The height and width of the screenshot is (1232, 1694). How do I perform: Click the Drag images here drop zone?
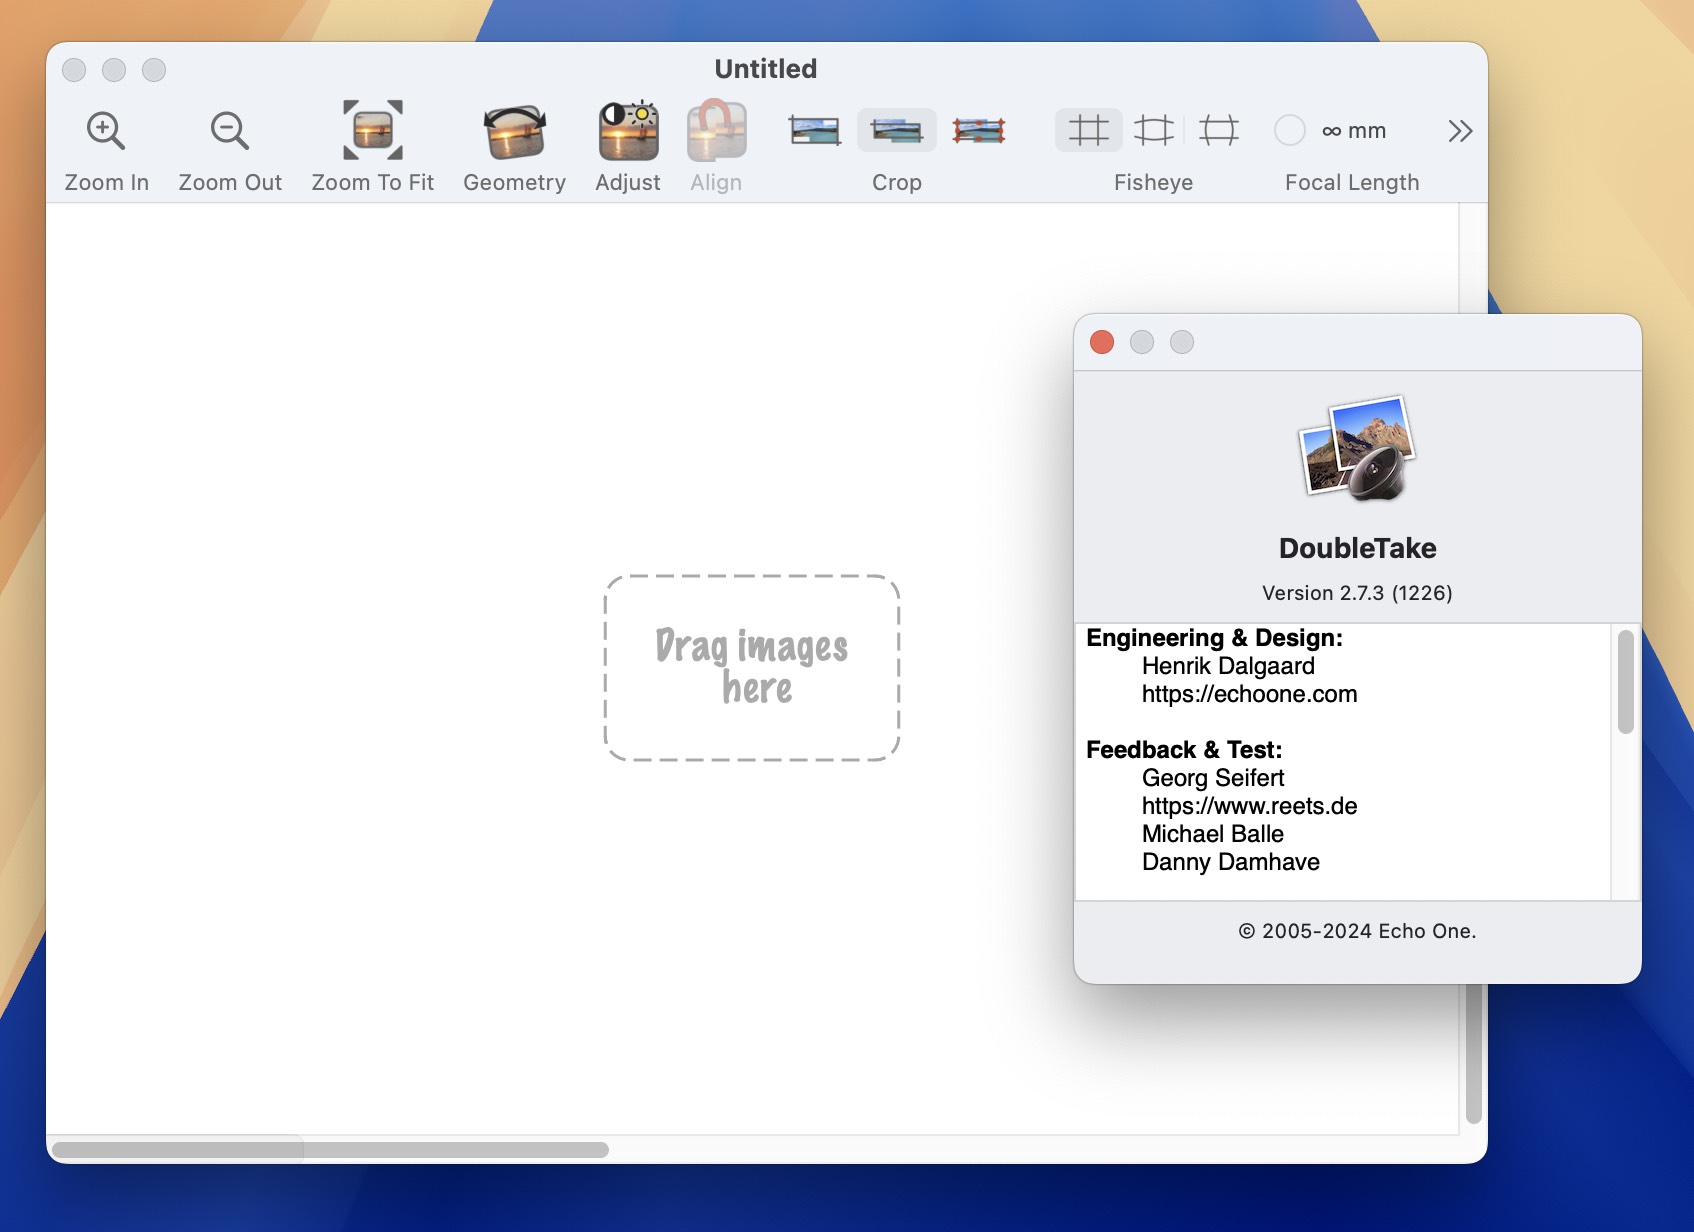tap(752, 668)
